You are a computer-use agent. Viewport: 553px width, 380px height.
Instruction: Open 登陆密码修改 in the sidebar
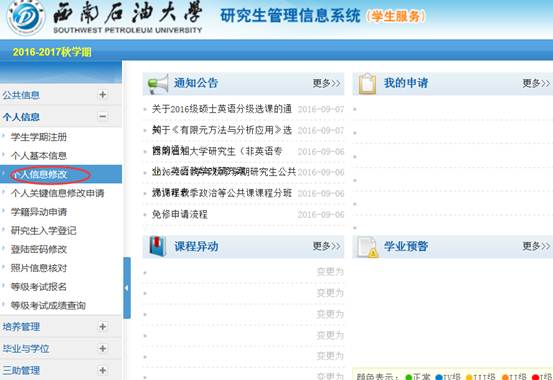coord(39,249)
